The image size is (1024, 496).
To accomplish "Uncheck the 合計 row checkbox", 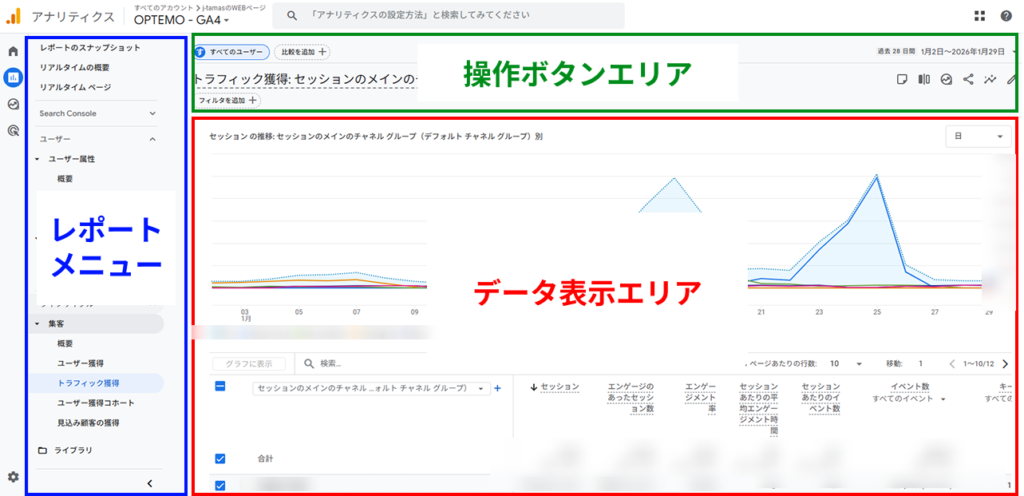I will 220,459.
